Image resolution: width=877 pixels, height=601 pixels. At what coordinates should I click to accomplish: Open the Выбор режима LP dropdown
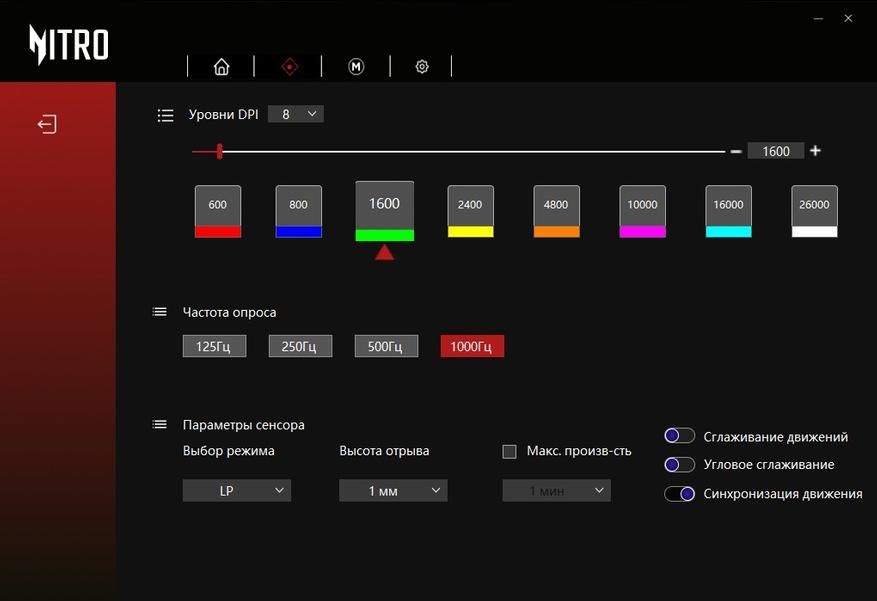(x=237, y=491)
